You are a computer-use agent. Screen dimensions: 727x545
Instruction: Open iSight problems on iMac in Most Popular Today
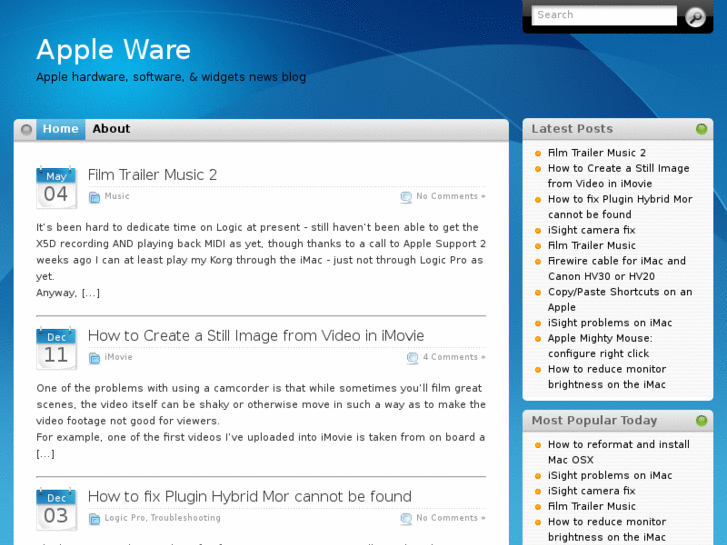610,475
